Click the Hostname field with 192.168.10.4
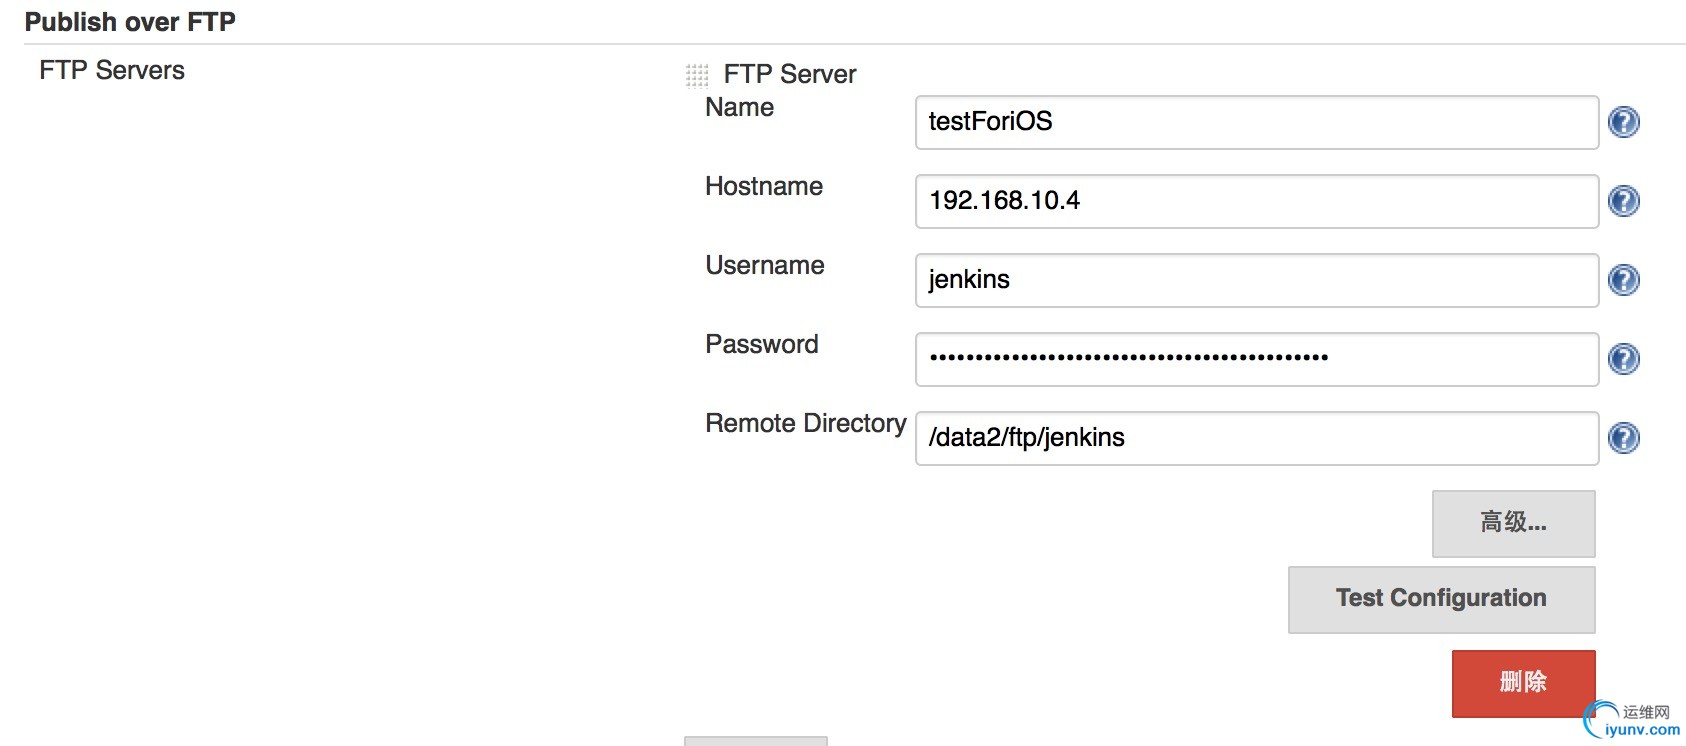The width and height of the screenshot is (1686, 746). point(1256,201)
